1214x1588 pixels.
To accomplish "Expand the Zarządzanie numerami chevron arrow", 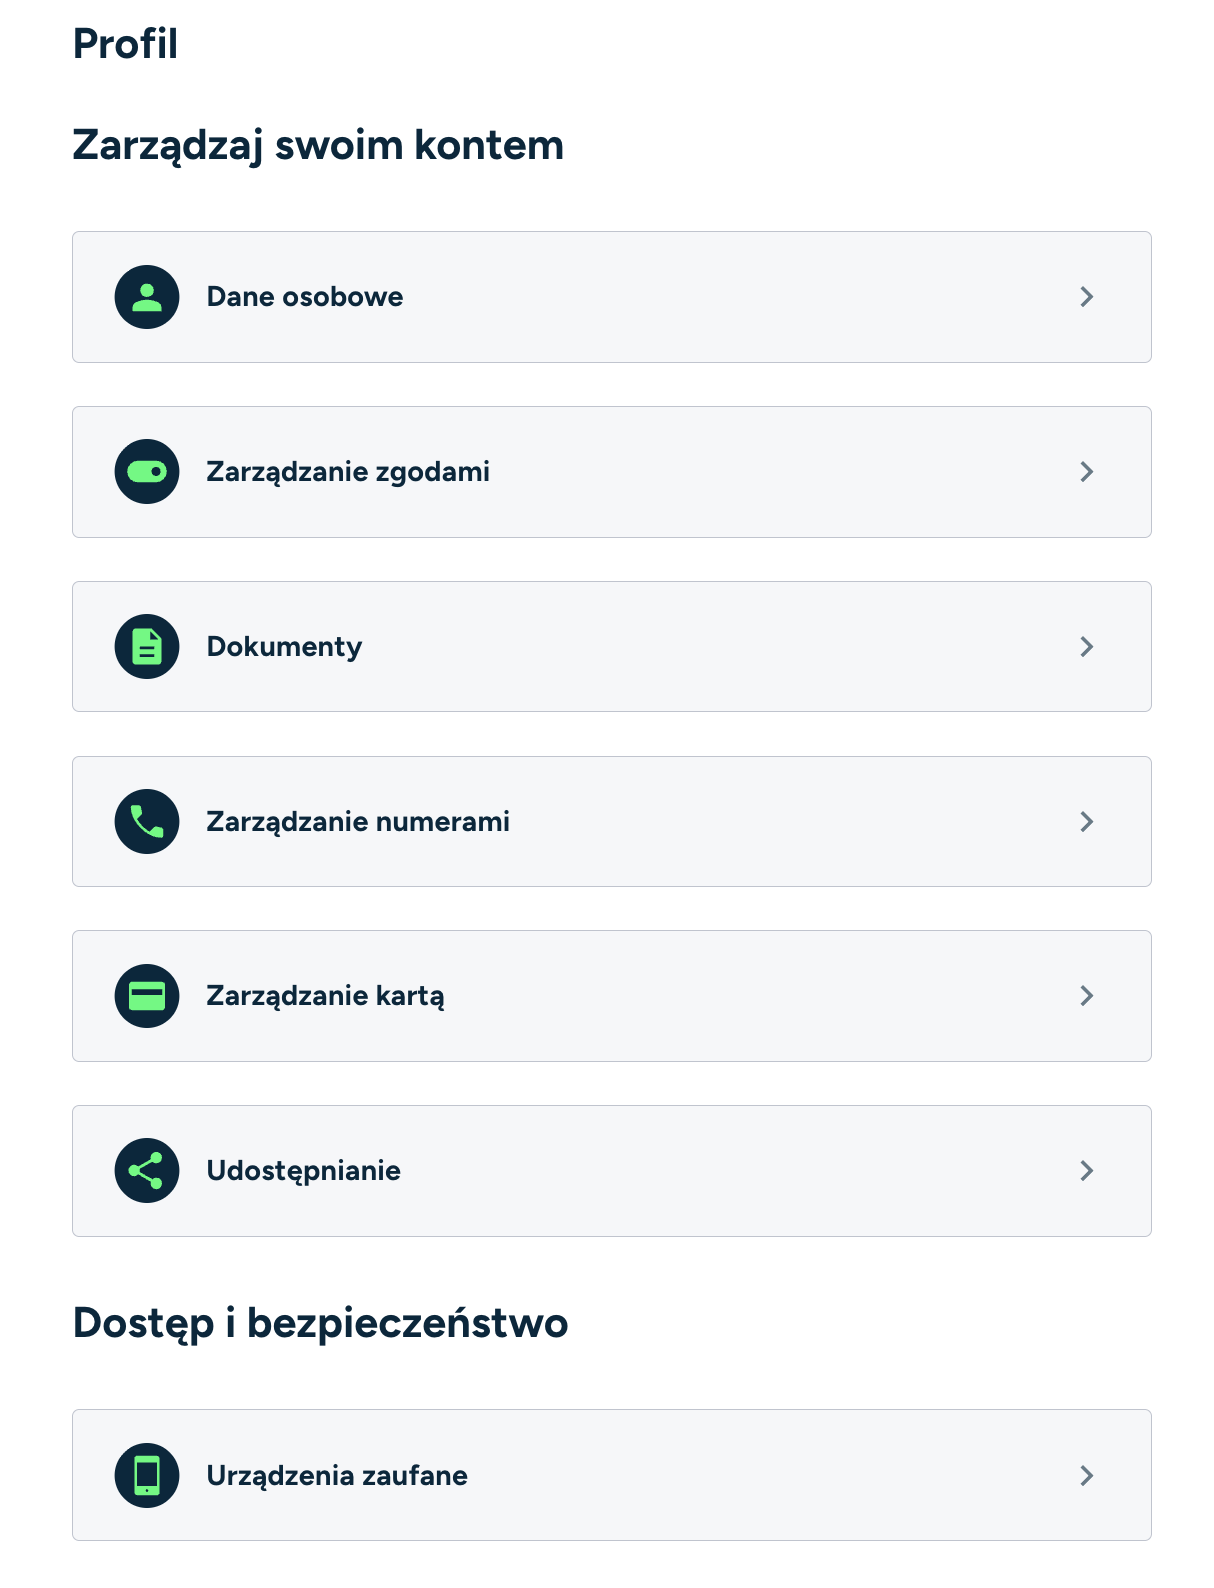I will point(1087,822).
